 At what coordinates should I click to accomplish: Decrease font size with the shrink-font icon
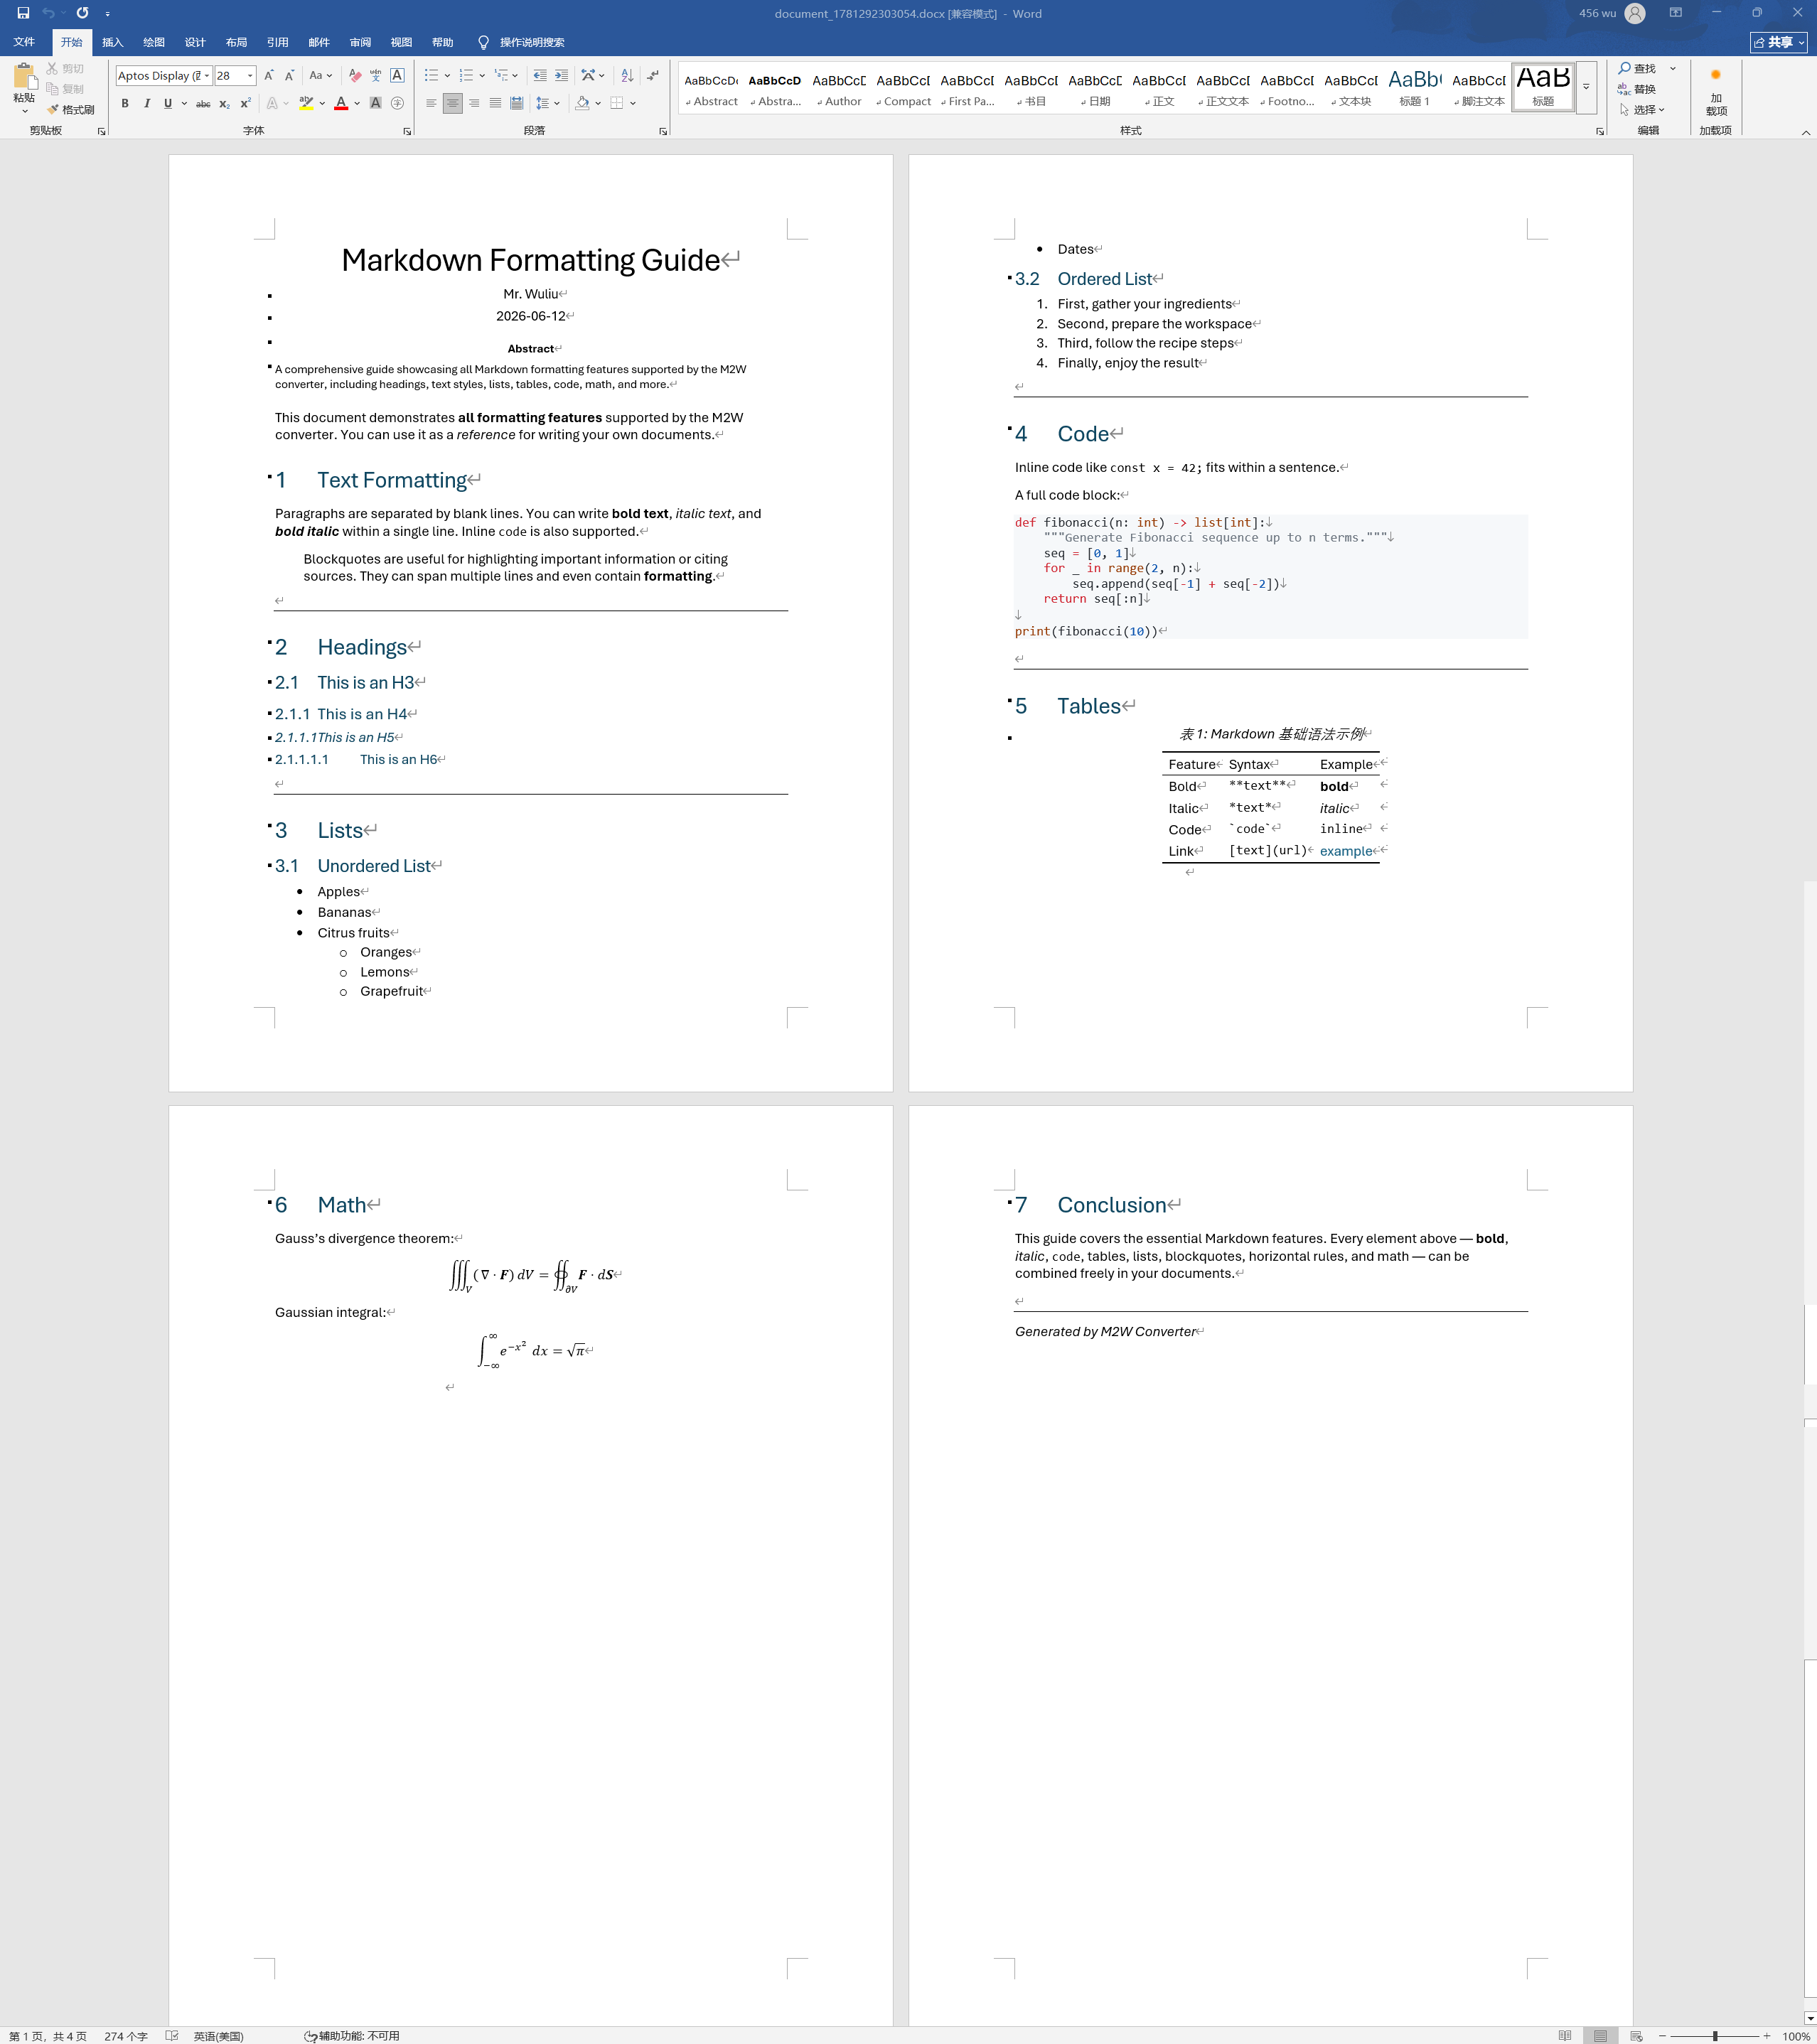tap(289, 76)
